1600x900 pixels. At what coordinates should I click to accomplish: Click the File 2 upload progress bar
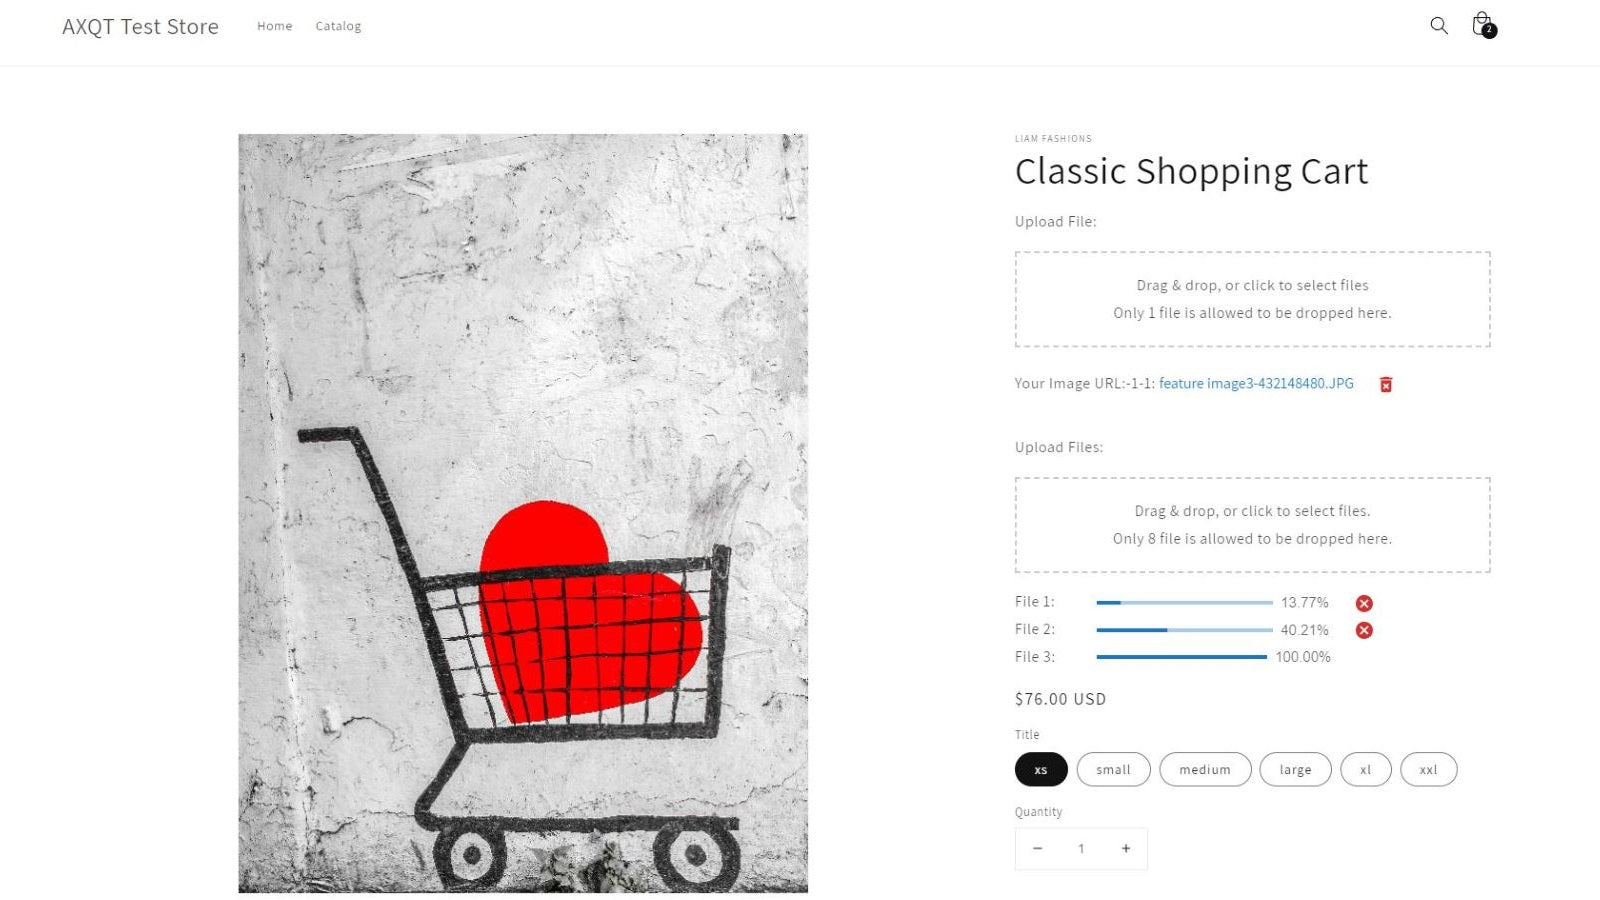tap(1184, 630)
